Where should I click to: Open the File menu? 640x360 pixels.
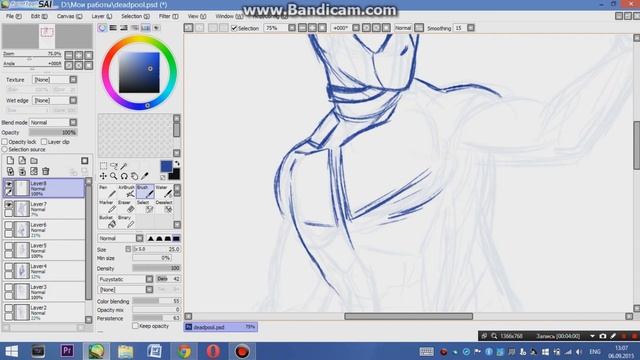pos(13,16)
